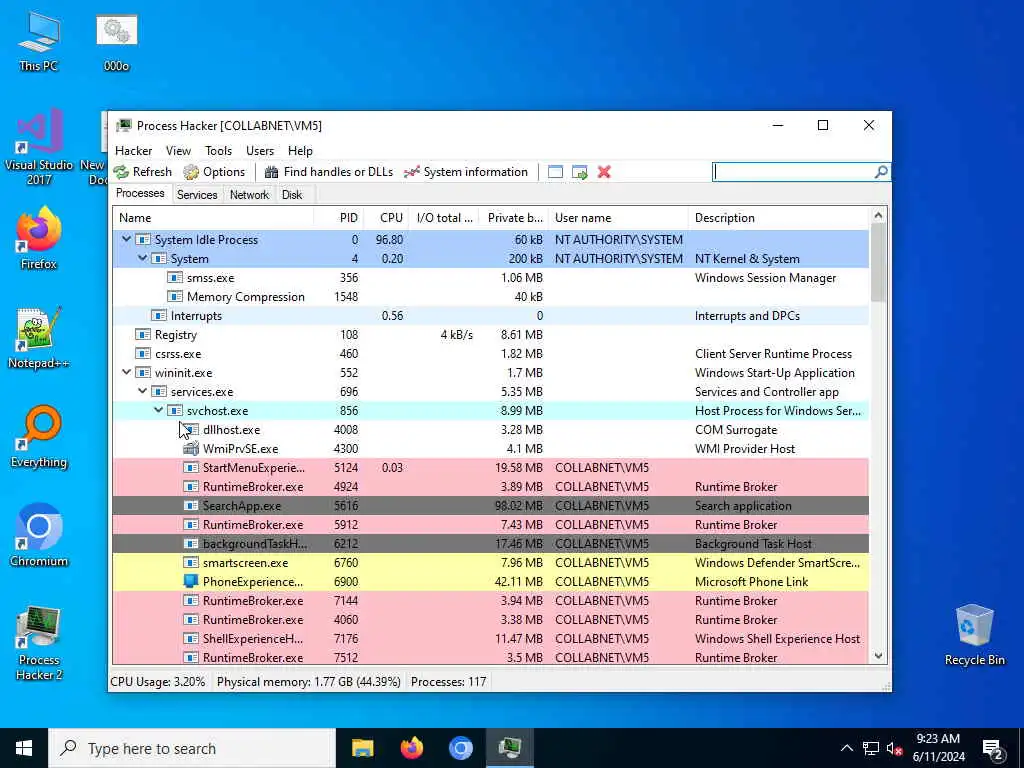The width and height of the screenshot is (1024, 768).
Task: Collapse the svchost.exe 856 node
Action: [x=158, y=410]
